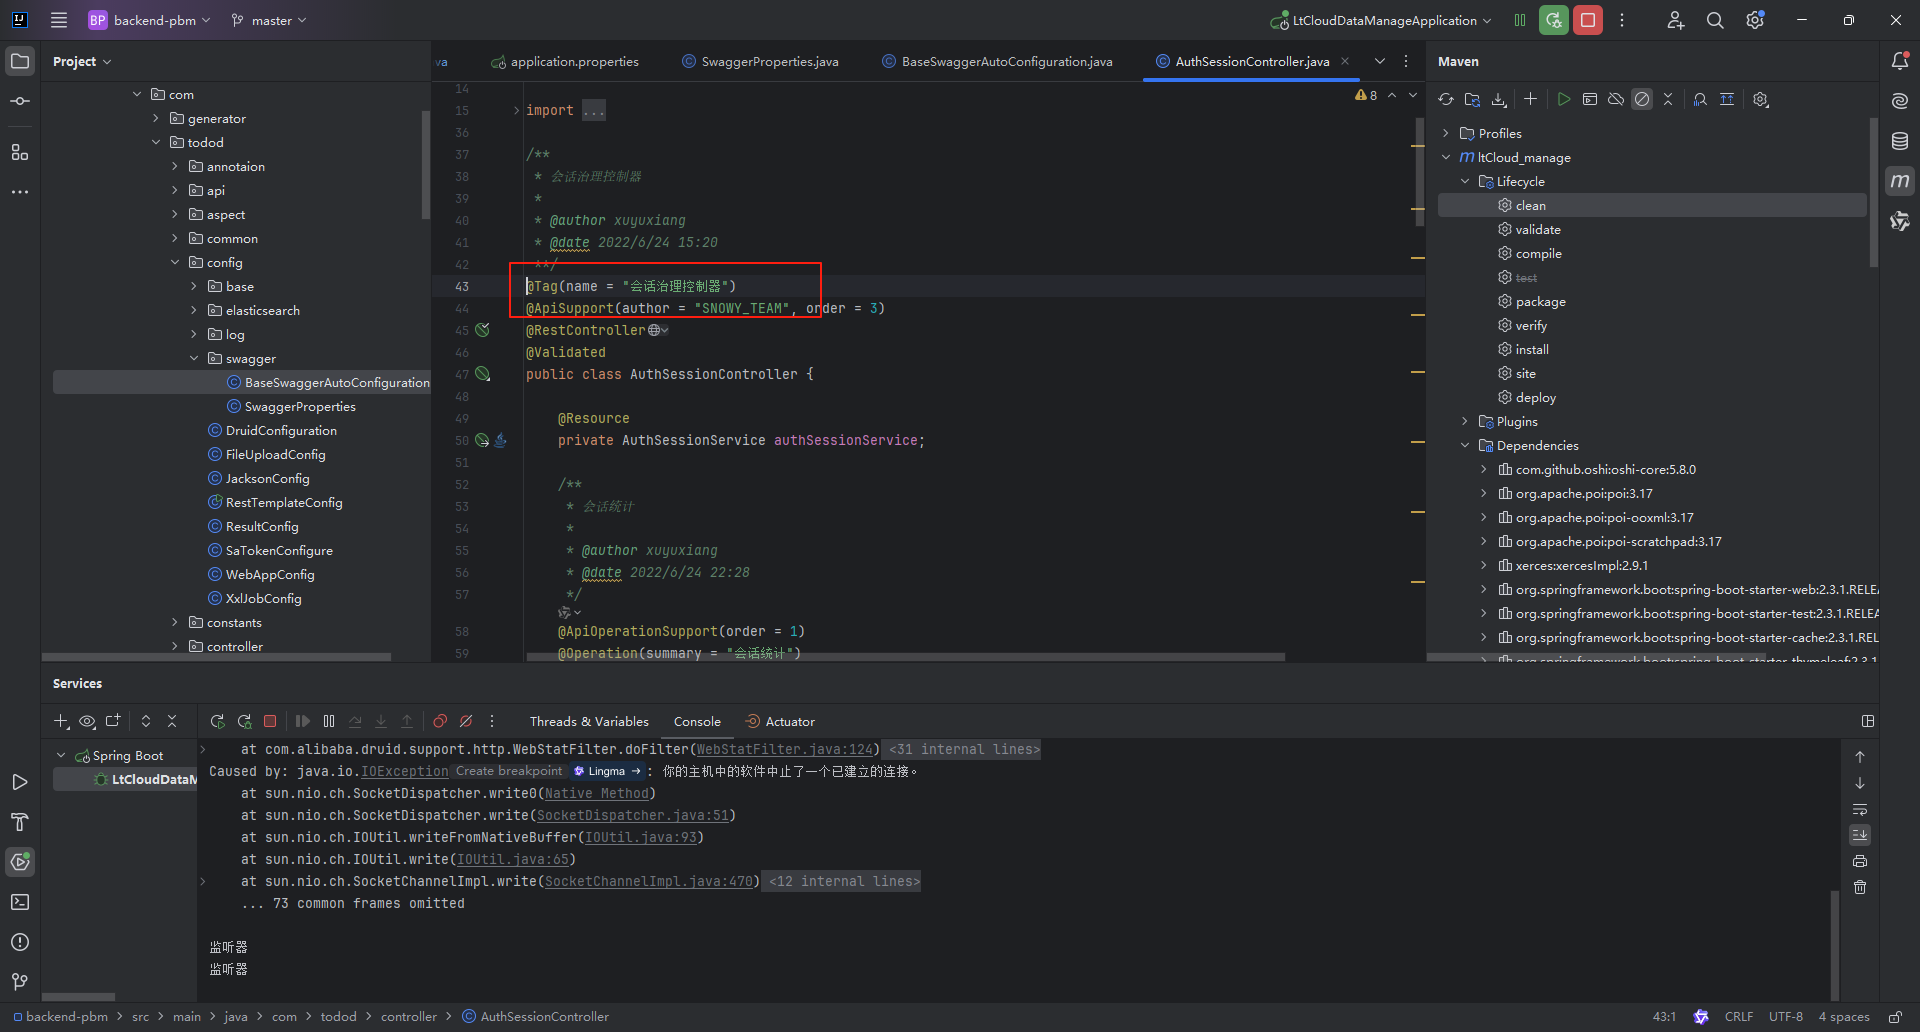Select the Console tab

pos(697,721)
